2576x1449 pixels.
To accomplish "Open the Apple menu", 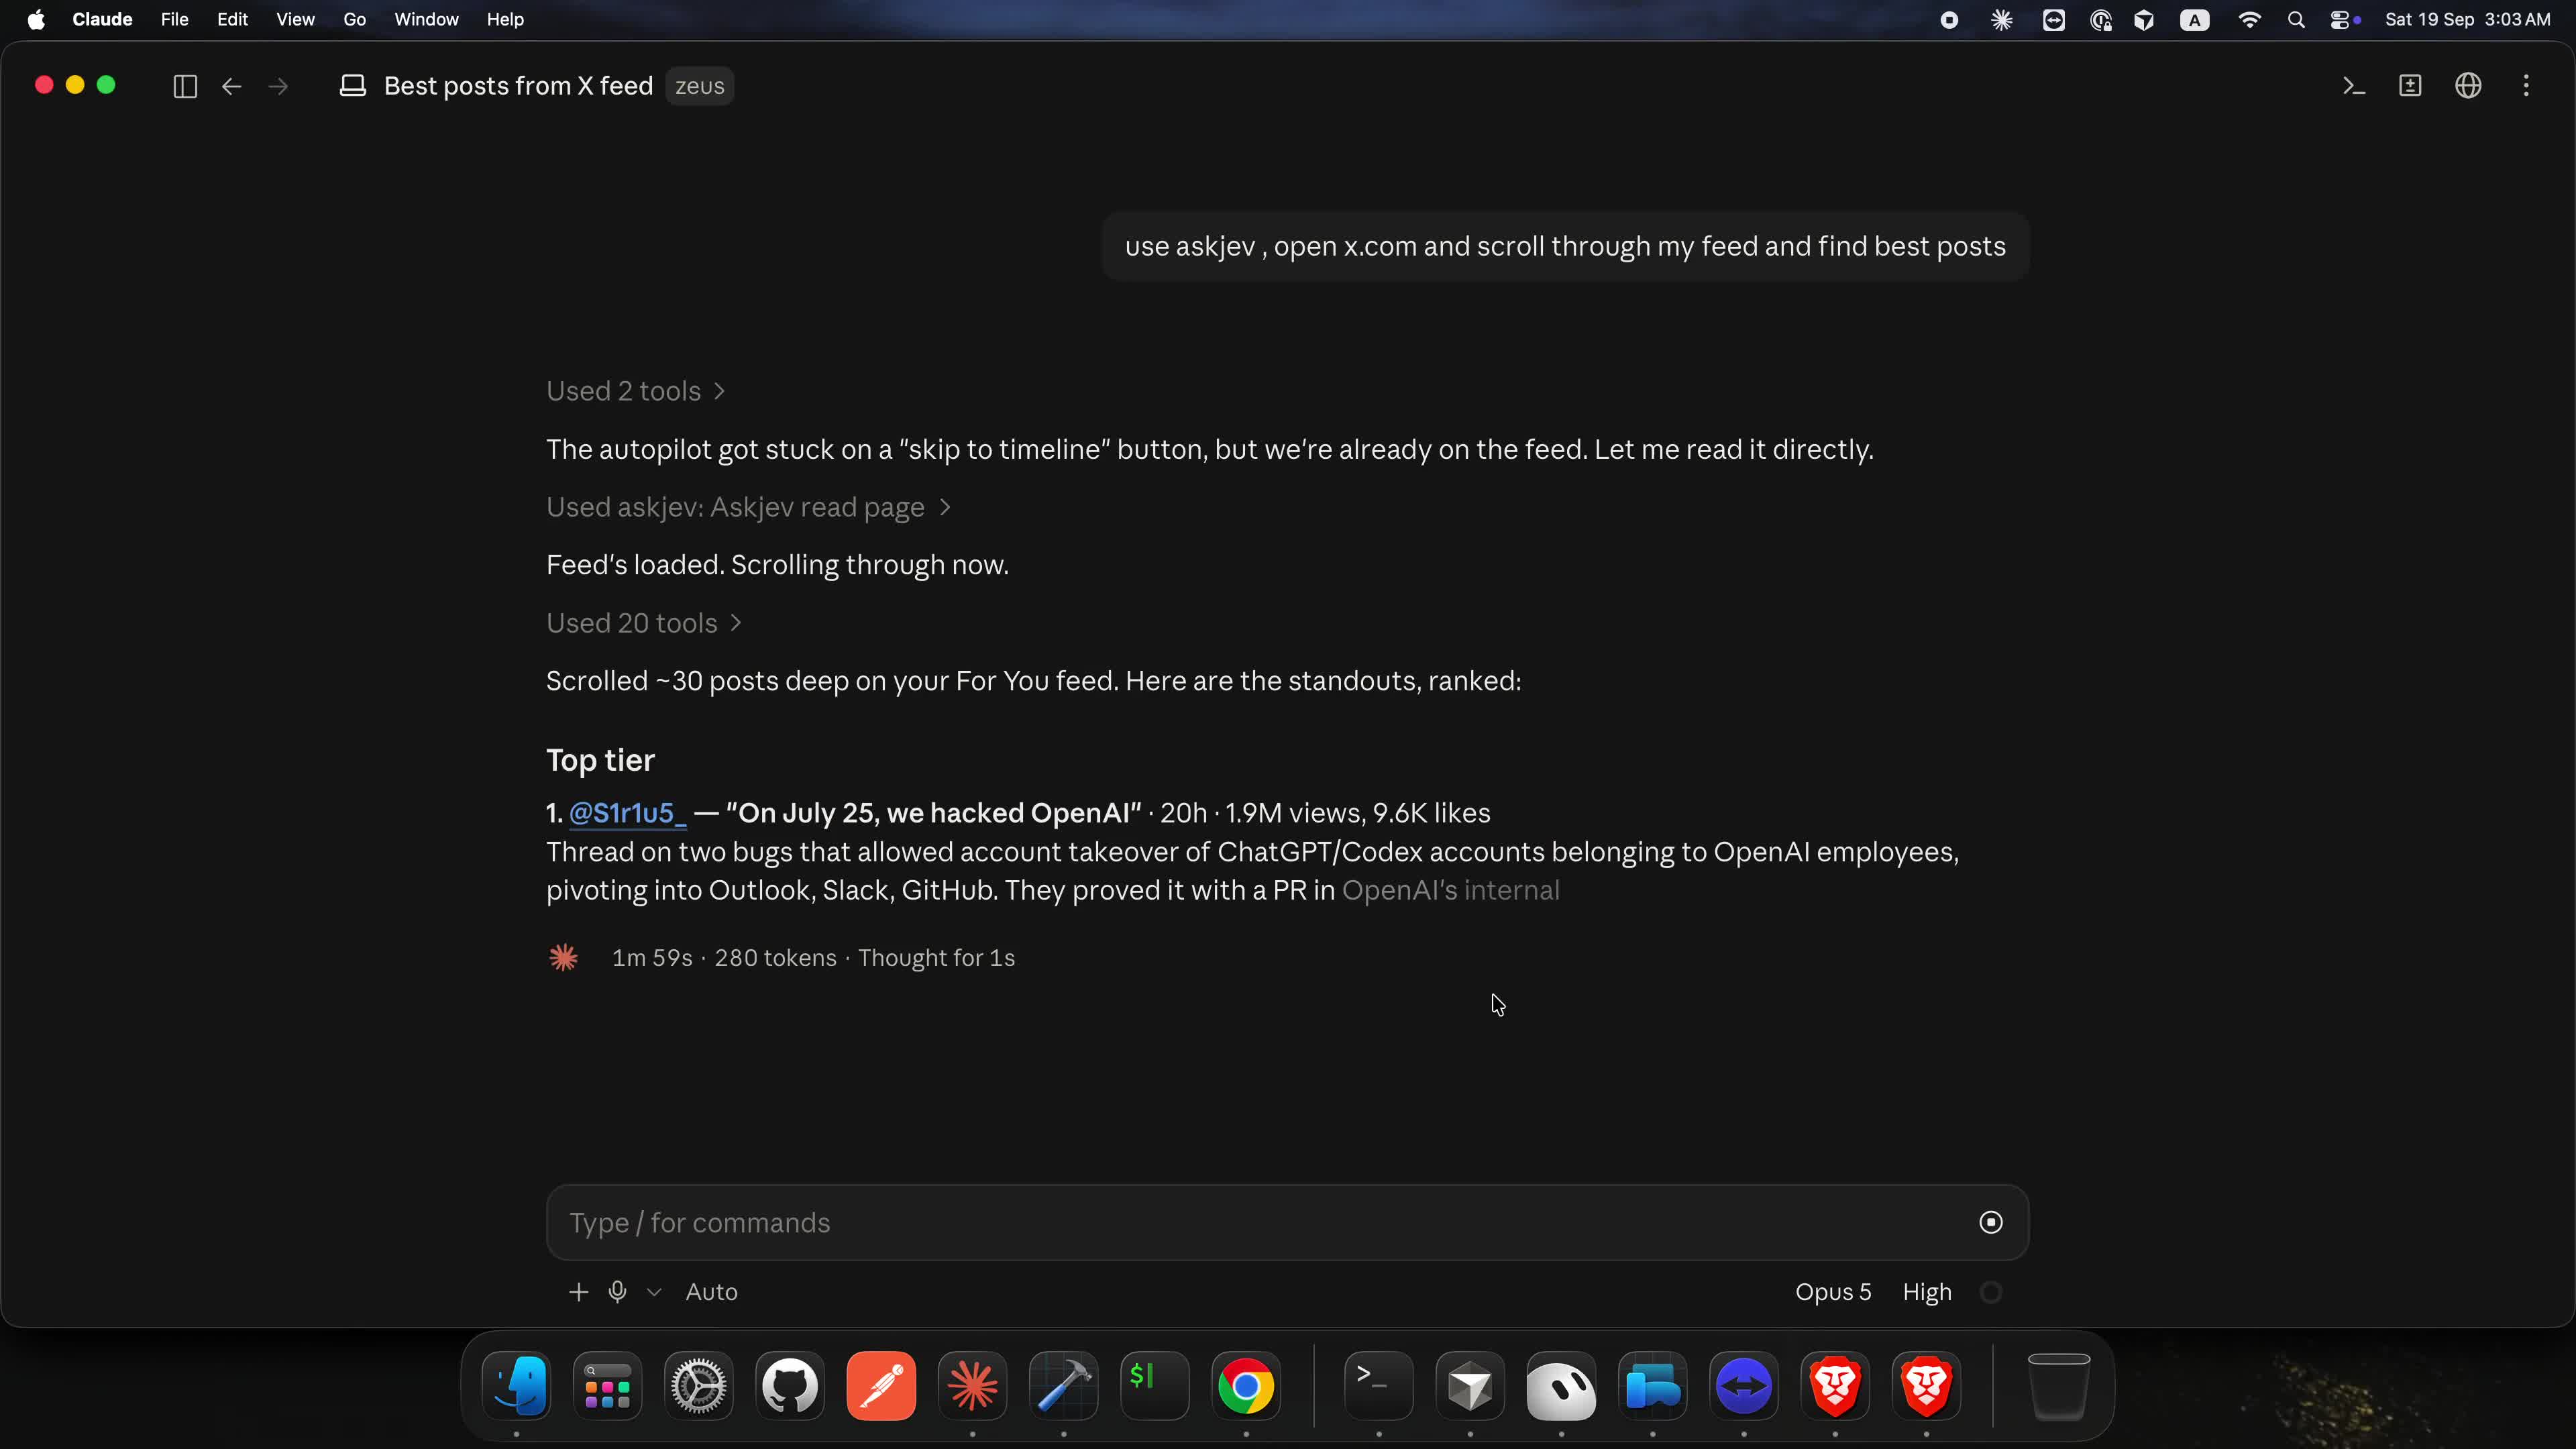I will point(36,20).
